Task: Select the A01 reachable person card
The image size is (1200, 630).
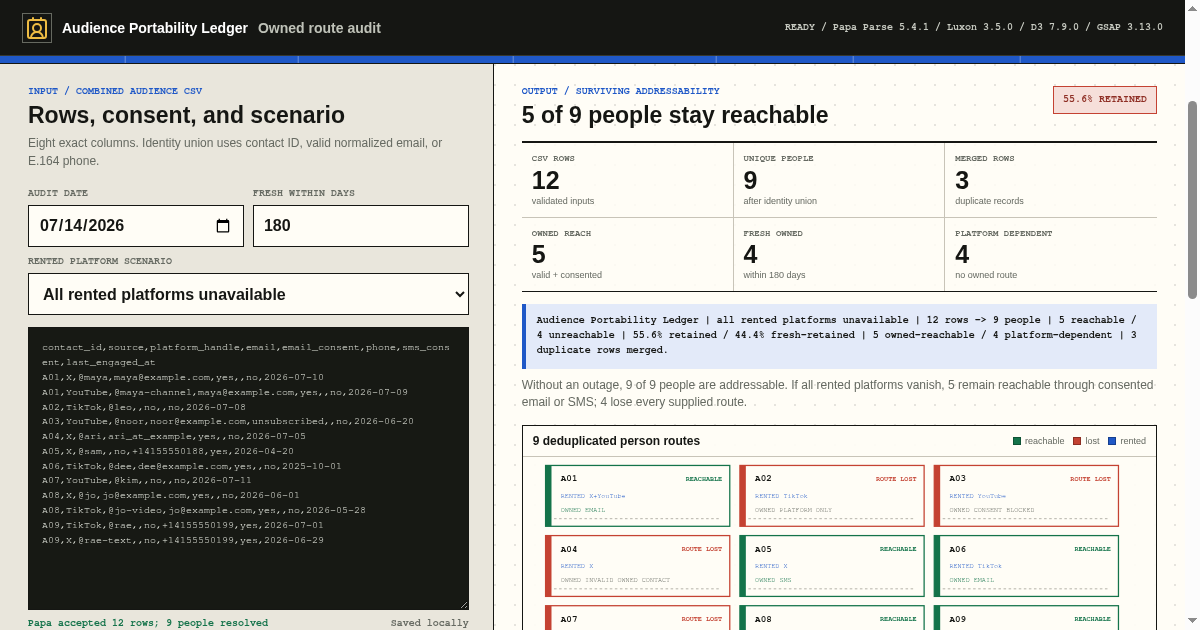Action: 638,496
